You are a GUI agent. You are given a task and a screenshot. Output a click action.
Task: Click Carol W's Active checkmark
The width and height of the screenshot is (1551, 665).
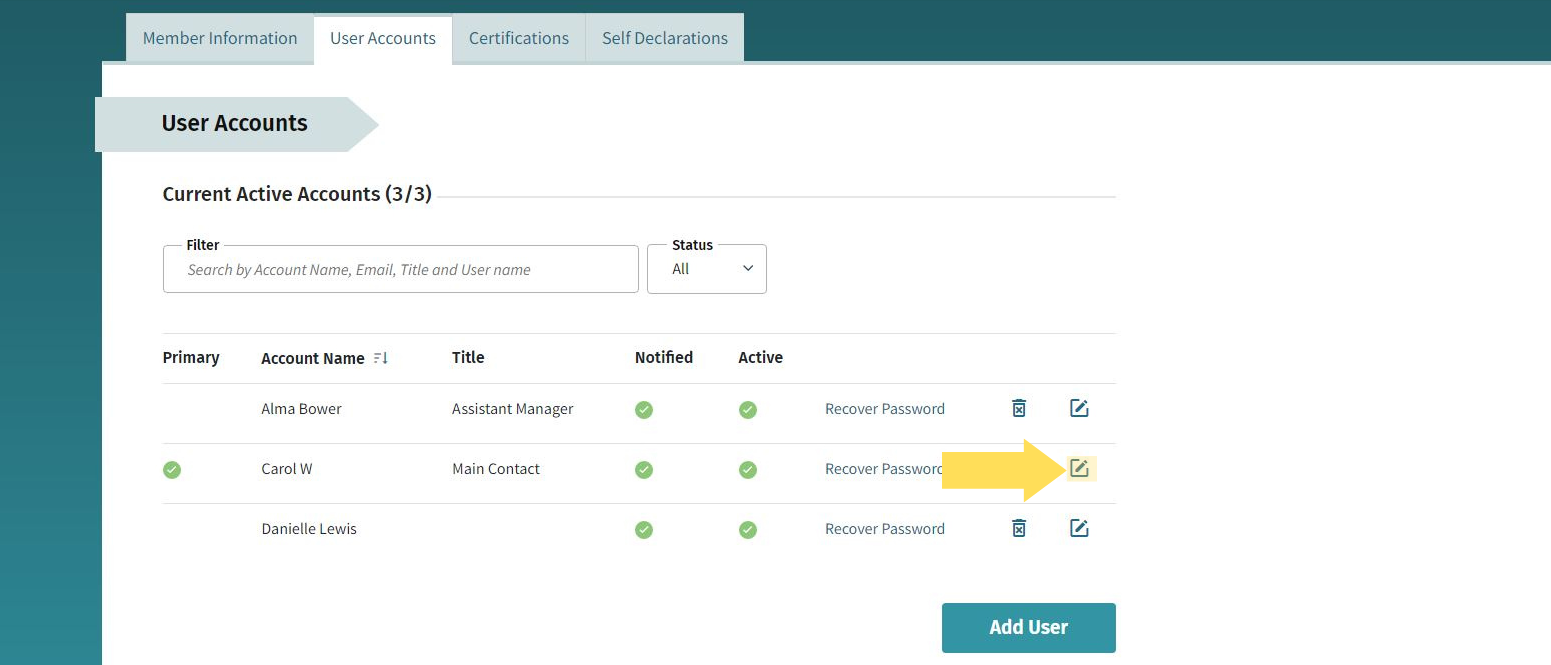748,469
